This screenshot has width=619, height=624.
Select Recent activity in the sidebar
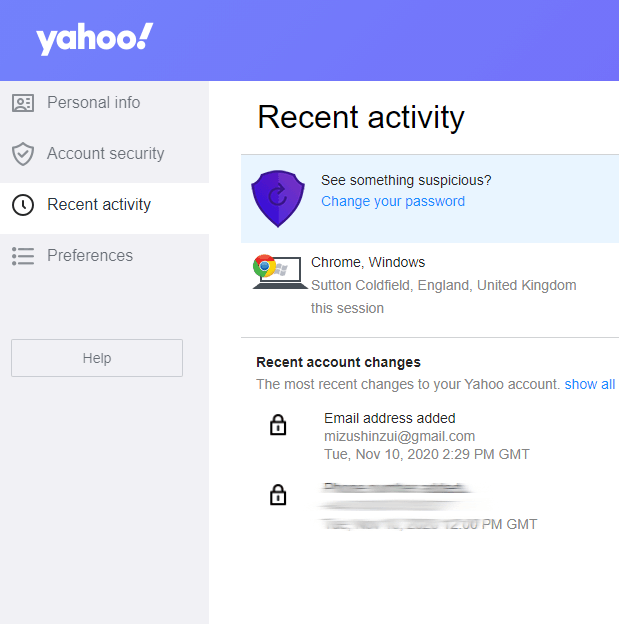pos(99,205)
